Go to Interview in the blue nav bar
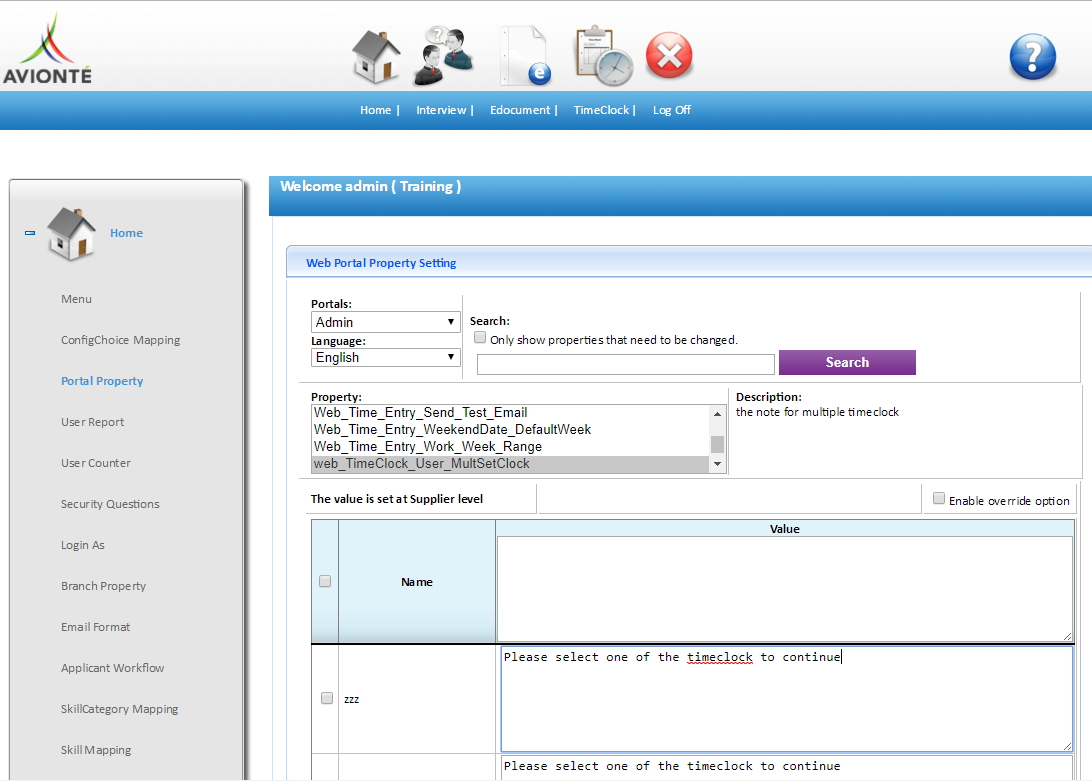The height and width of the screenshot is (781, 1092). click(x=441, y=110)
